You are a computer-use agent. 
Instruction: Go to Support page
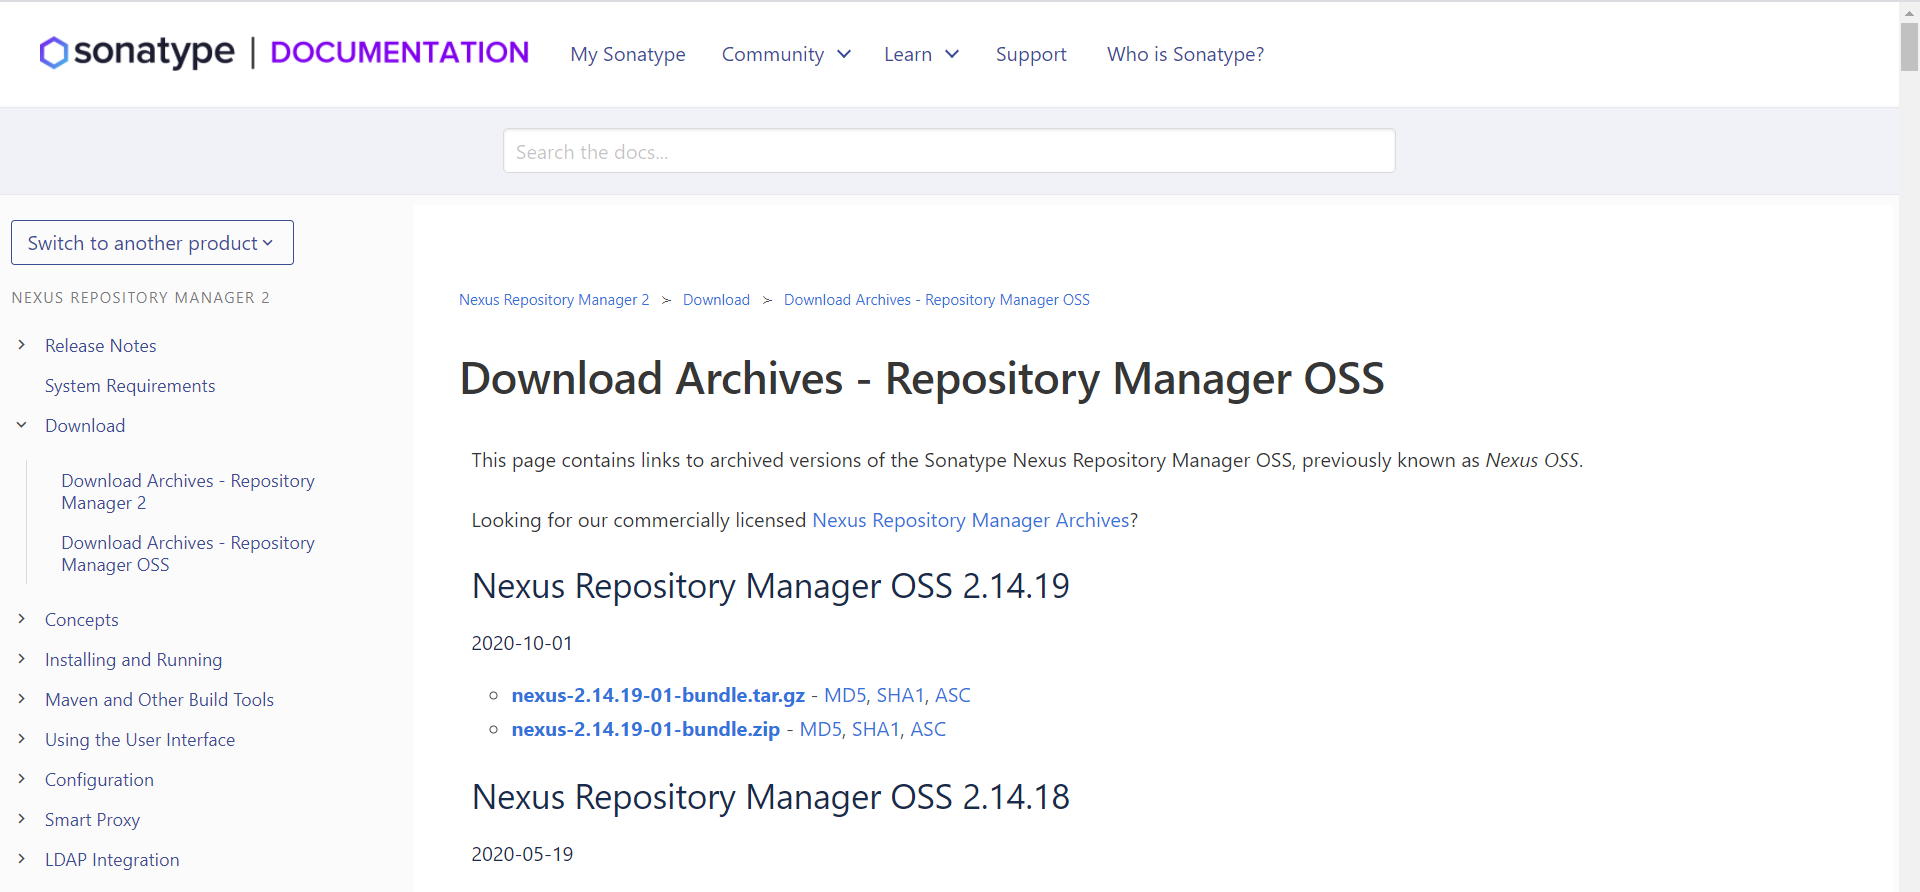(1031, 54)
